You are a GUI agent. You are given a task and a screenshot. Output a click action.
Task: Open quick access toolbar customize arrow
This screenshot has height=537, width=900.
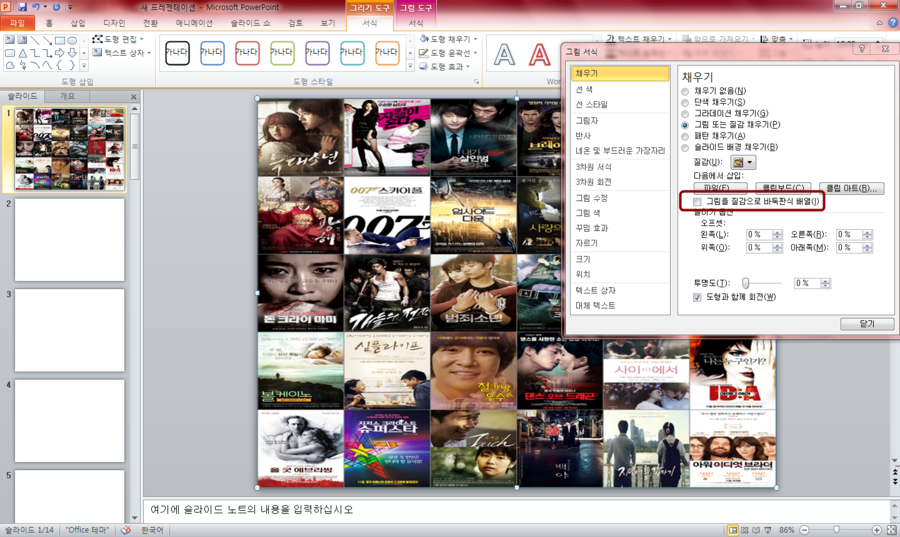click(x=71, y=7)
